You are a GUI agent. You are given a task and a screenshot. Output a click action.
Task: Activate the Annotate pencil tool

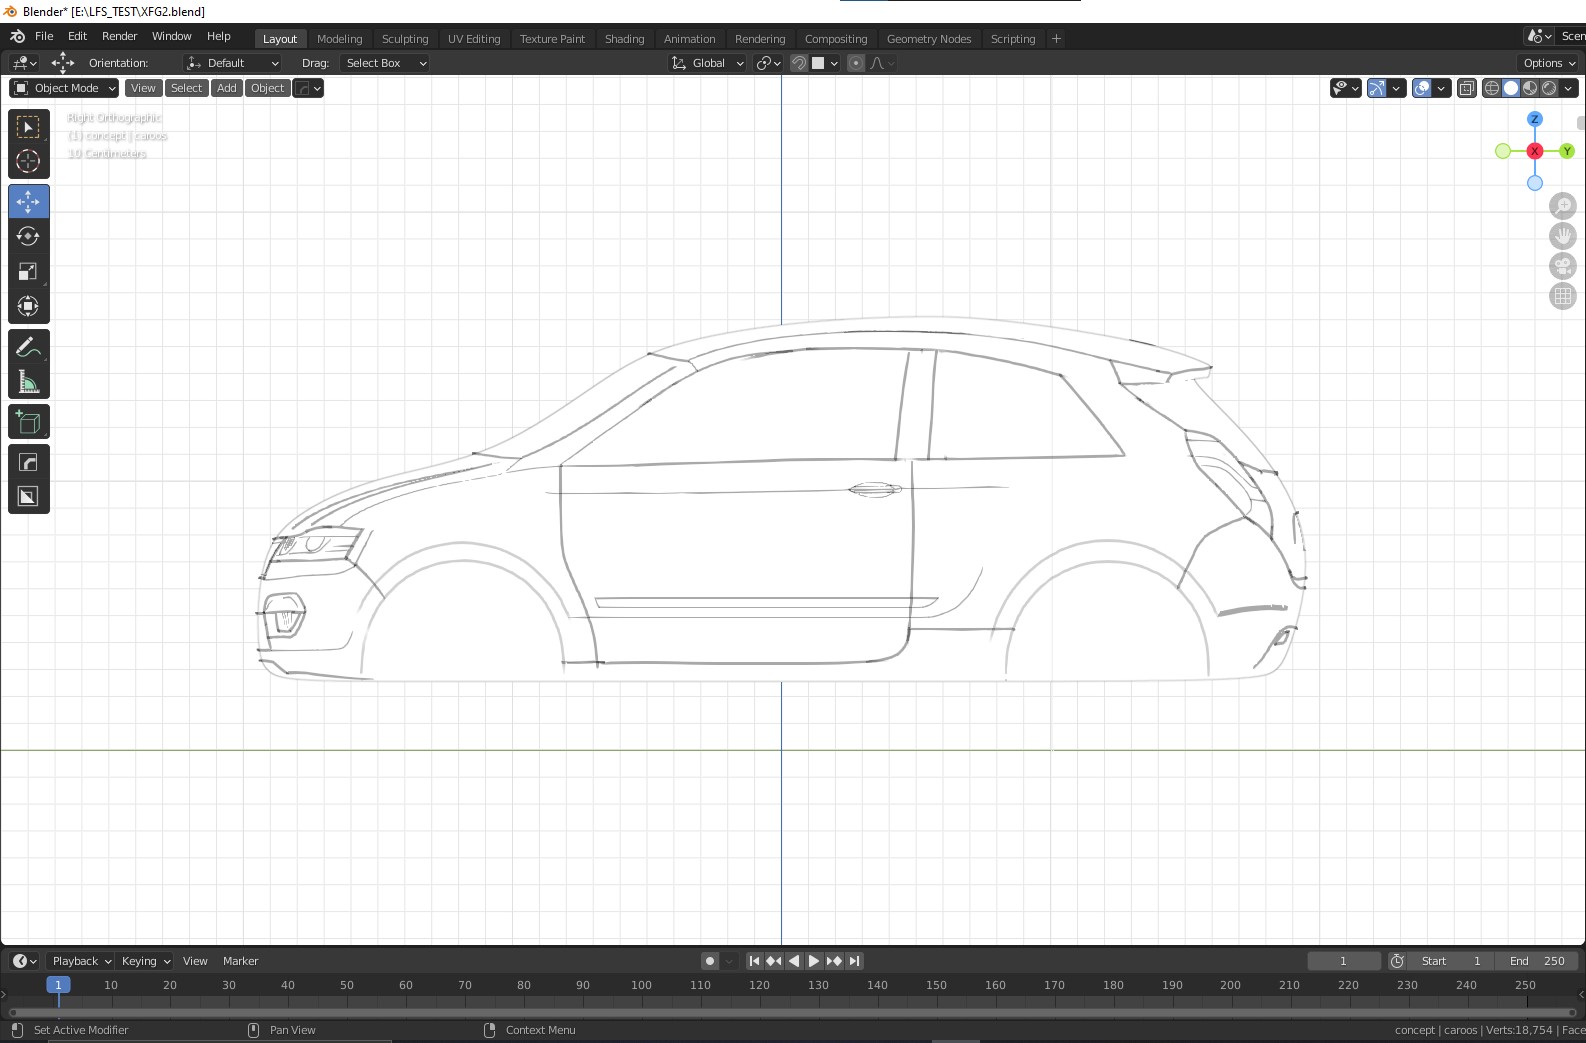pos(28,347)
